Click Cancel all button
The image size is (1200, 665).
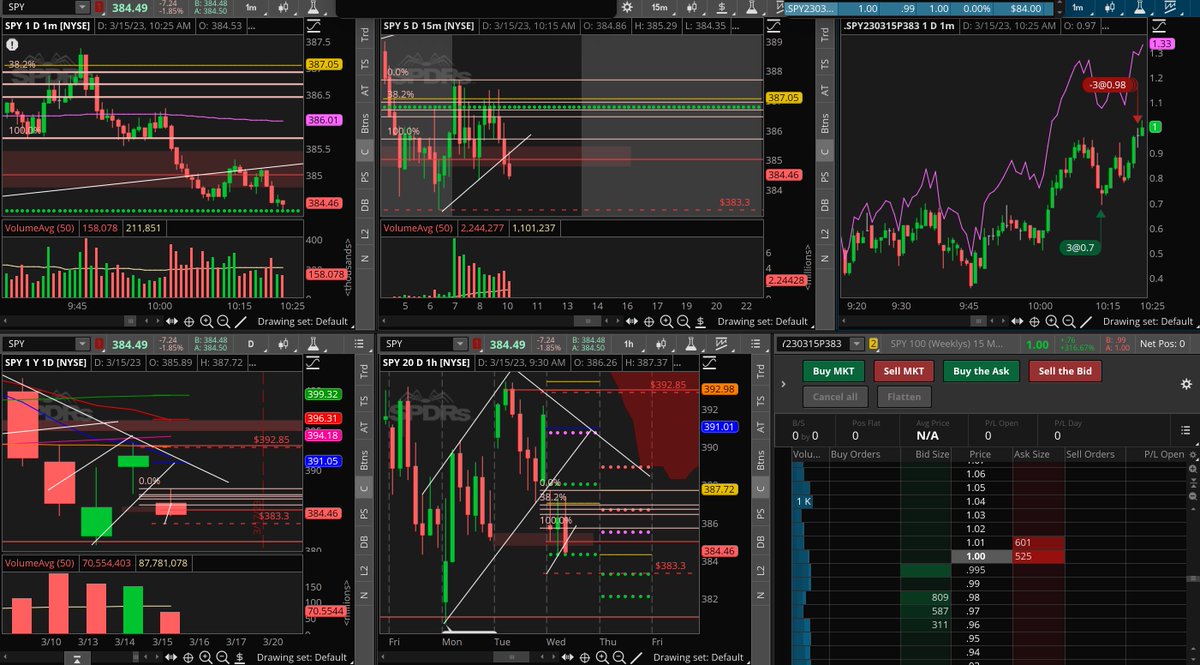[837, 396]
